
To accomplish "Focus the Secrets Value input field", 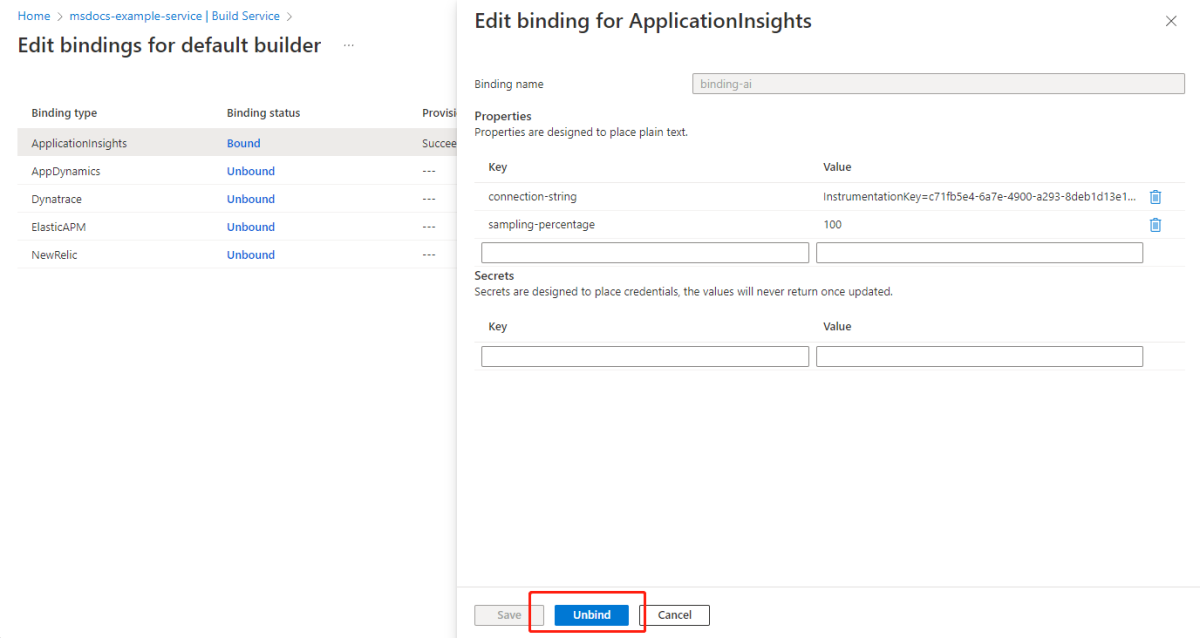I will pos(979,357).
